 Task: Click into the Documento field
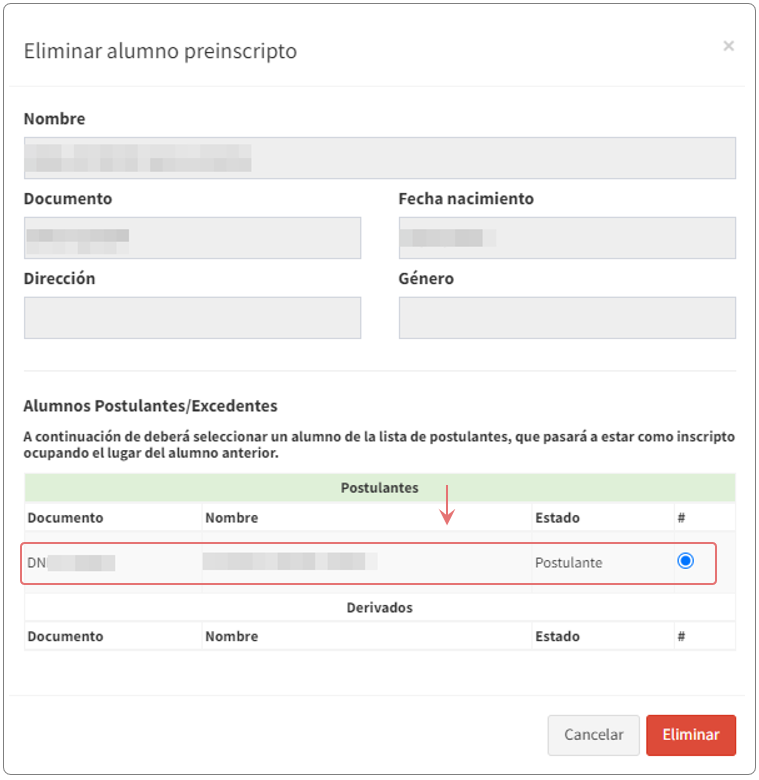(192, 238)
